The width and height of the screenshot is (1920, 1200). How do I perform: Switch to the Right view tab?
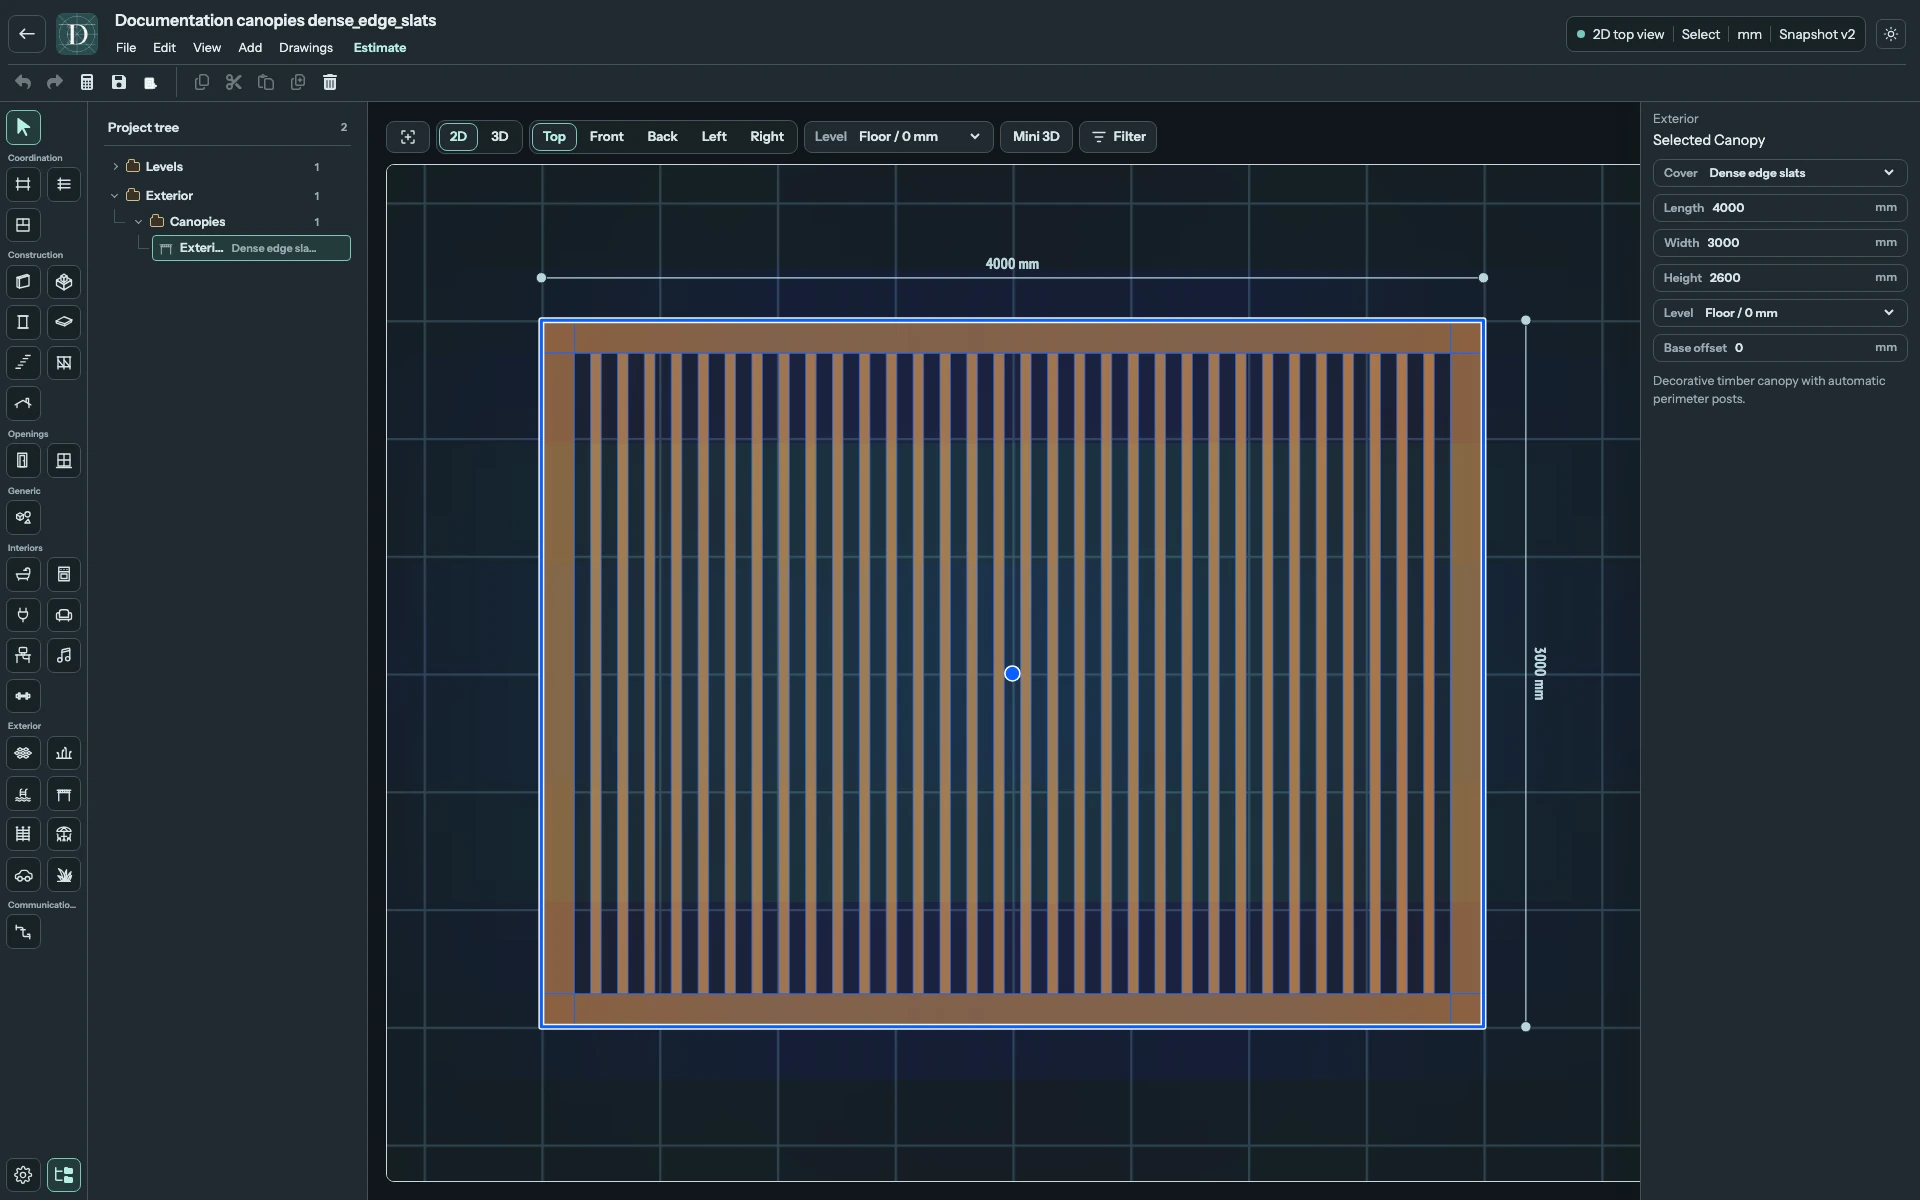pos(767,137)
